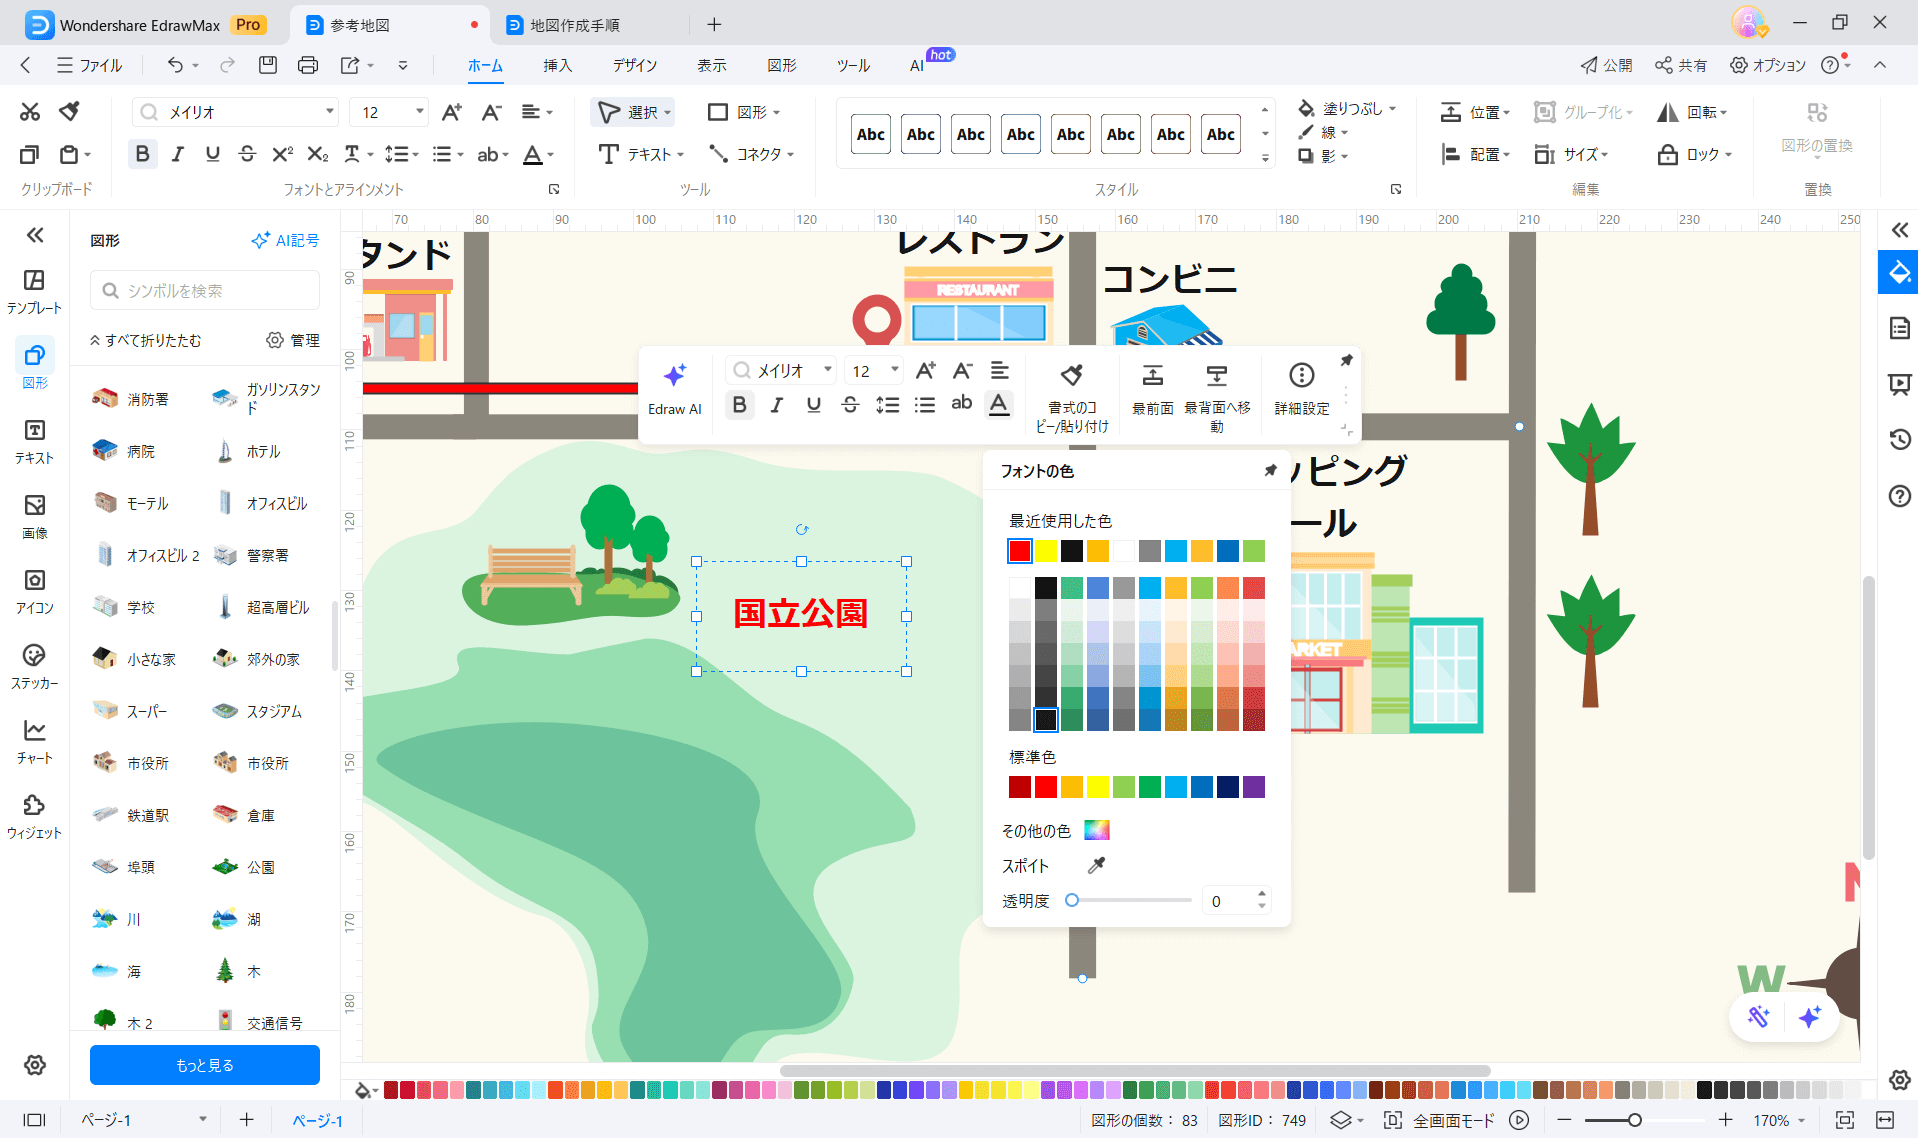Toggle underline in the ribbon
The image size is (1918, 1138).
click(x=212, y=154)
